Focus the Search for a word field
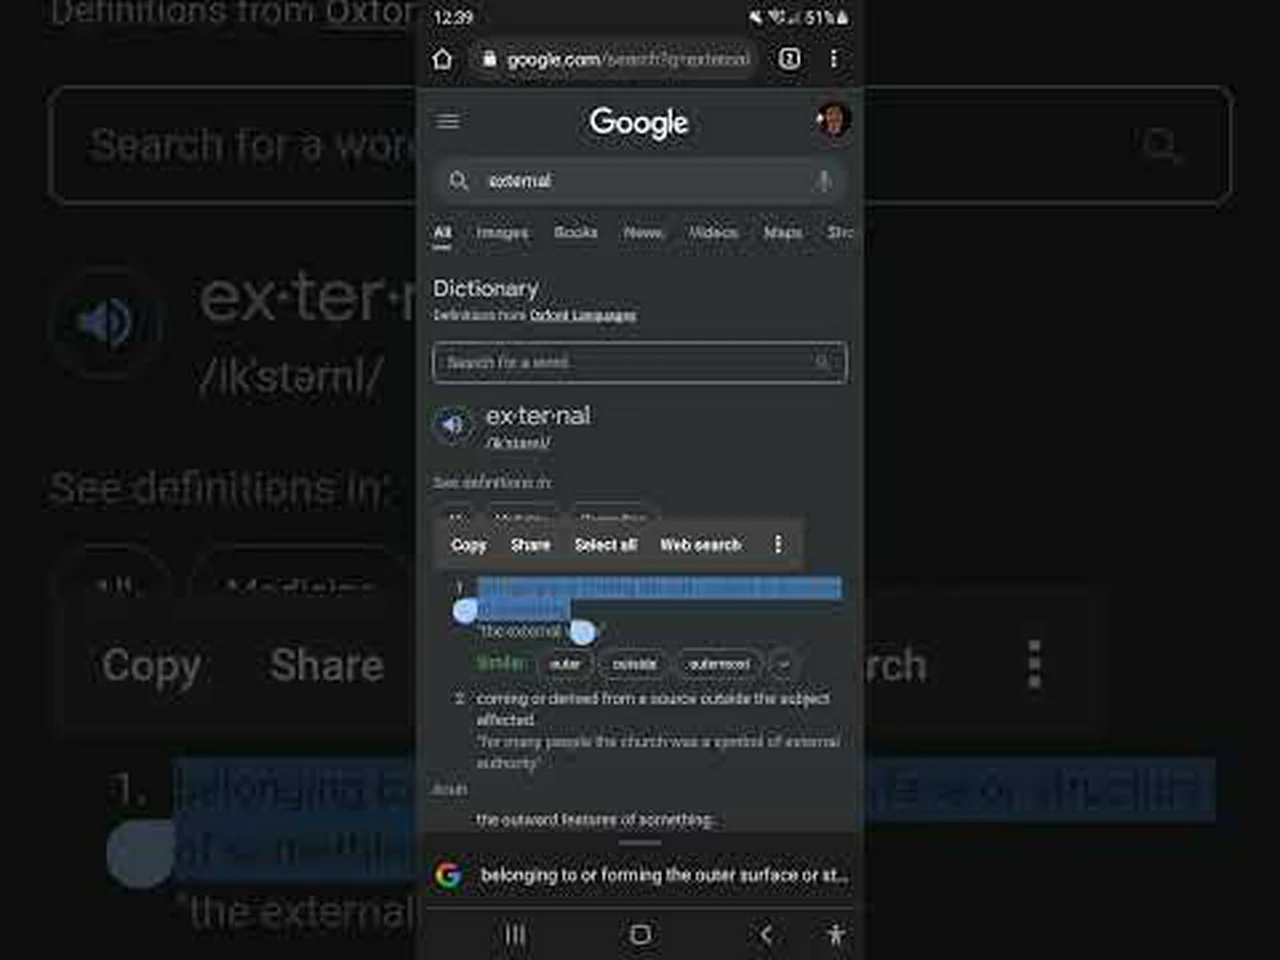 tap(639, 362)
